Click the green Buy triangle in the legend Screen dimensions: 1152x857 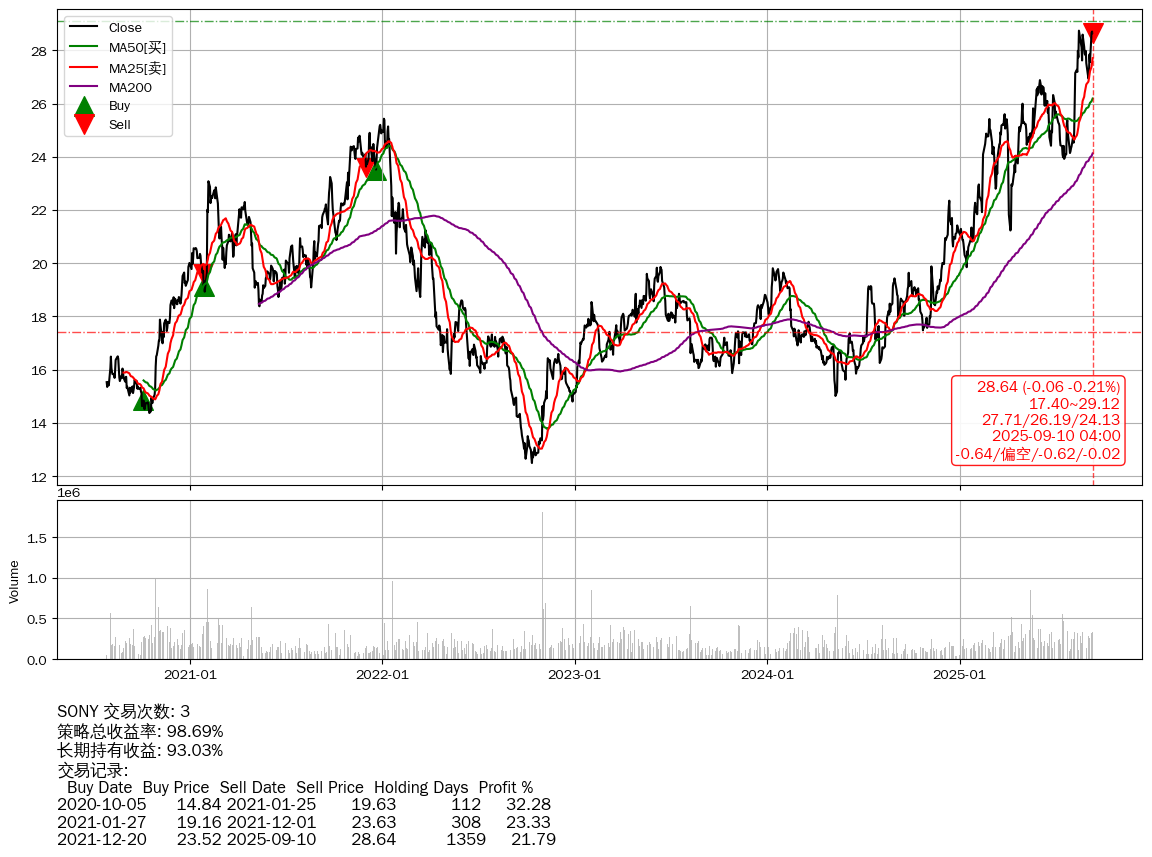[x=85, y=105]
